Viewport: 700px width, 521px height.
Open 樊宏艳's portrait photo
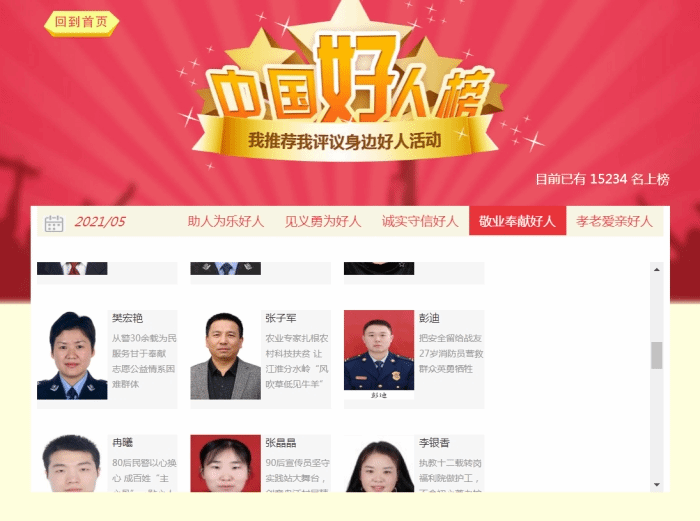pos(72,355)
